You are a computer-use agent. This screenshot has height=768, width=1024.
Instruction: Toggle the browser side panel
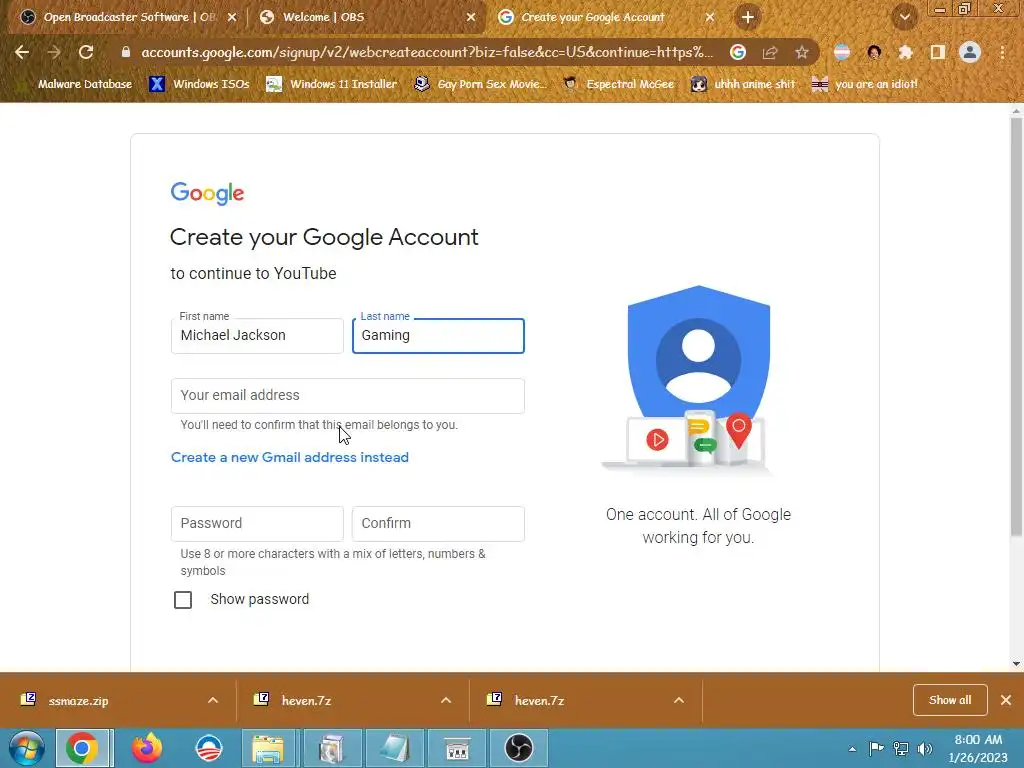938,52
